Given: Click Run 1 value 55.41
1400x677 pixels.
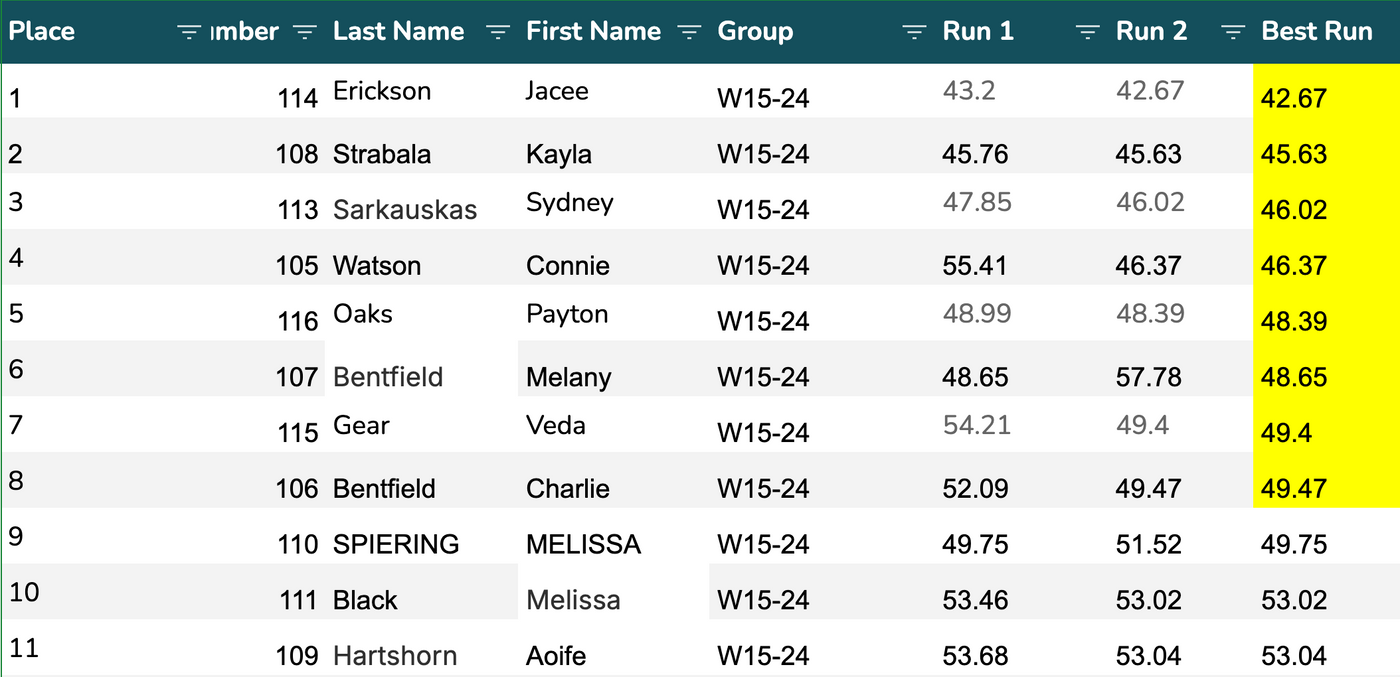Looking at the screenshot, I should tap(975, 266).
